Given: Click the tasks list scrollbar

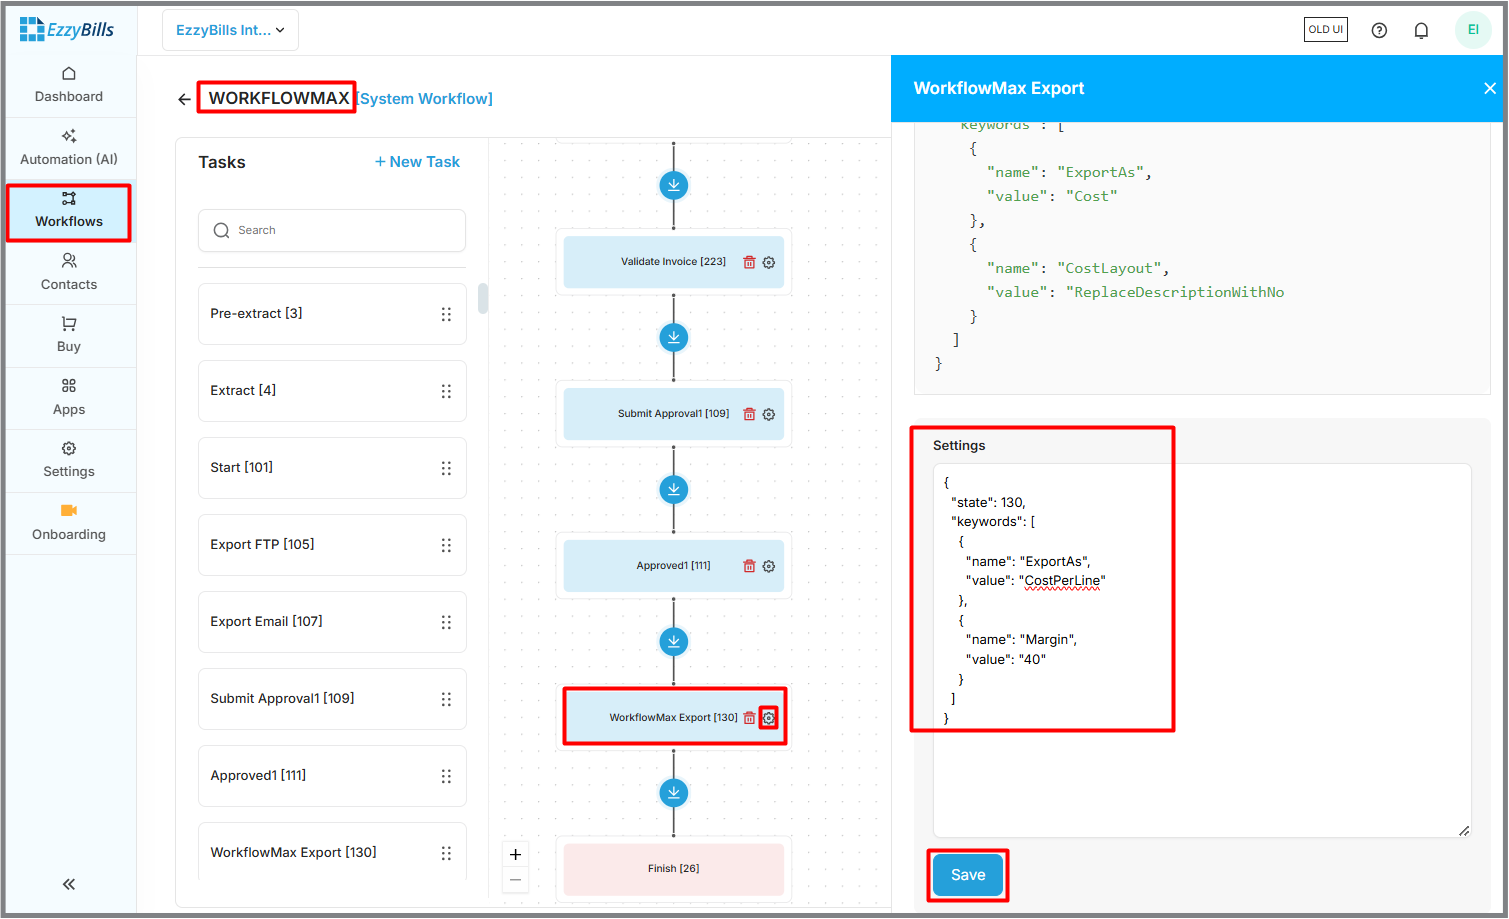Looking at the screenshot, I should coord(483,298).
